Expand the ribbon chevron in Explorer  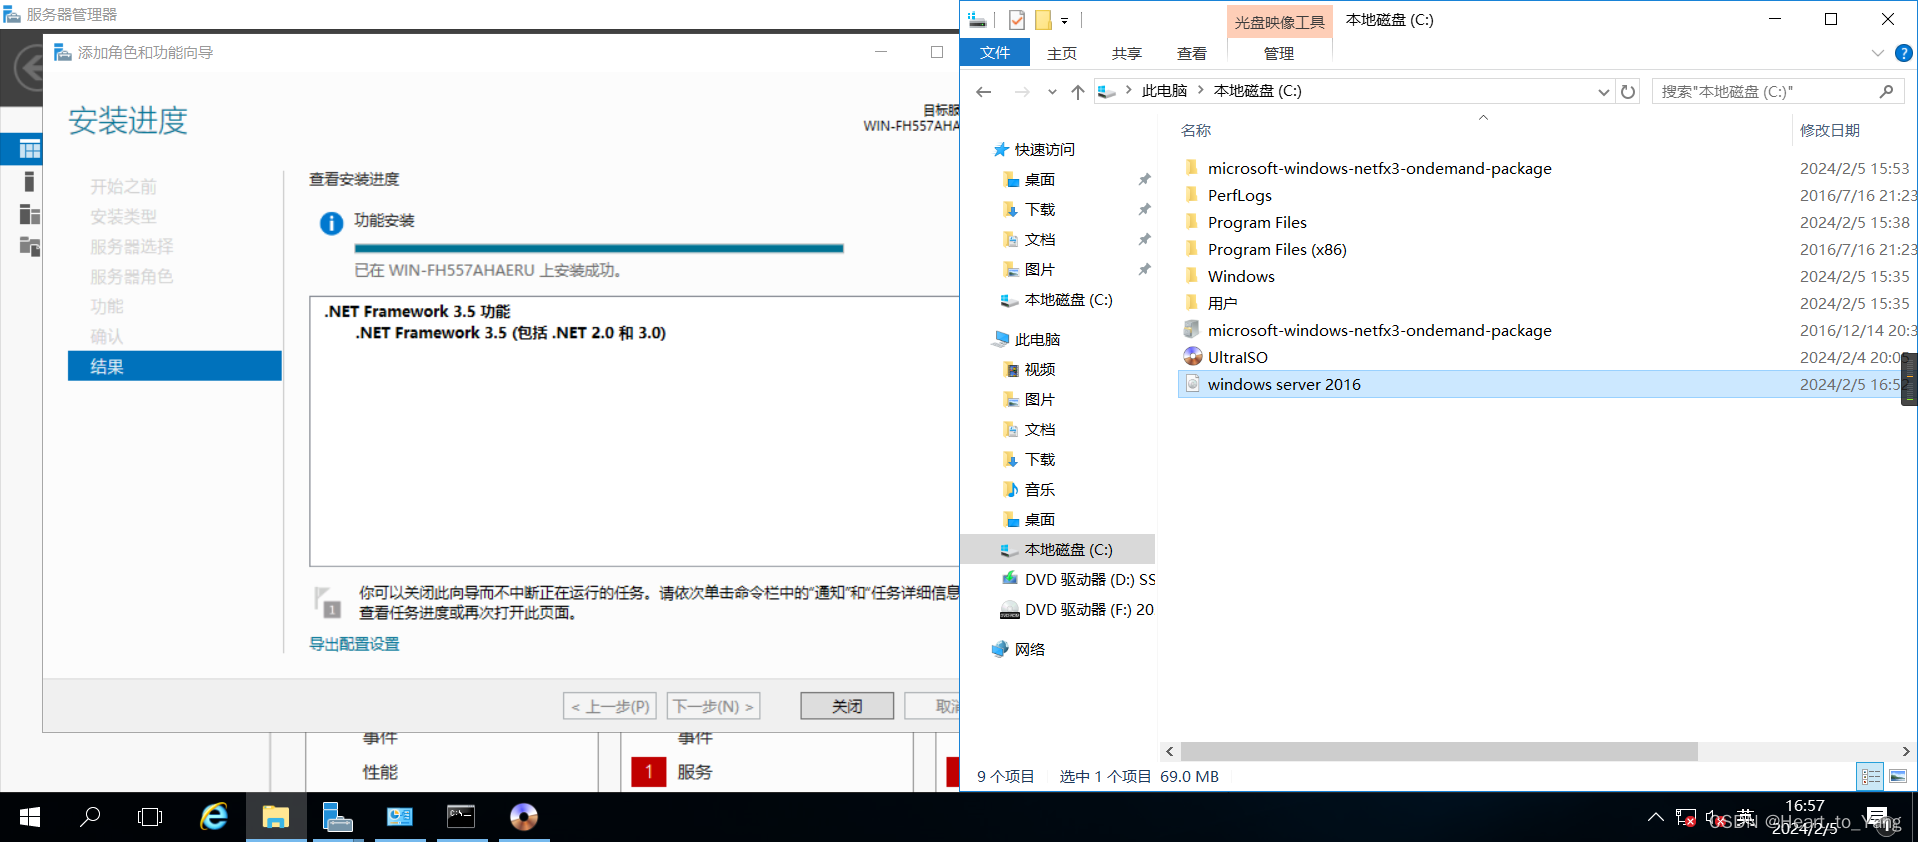pyautogui.click(x=1877, y=53)
